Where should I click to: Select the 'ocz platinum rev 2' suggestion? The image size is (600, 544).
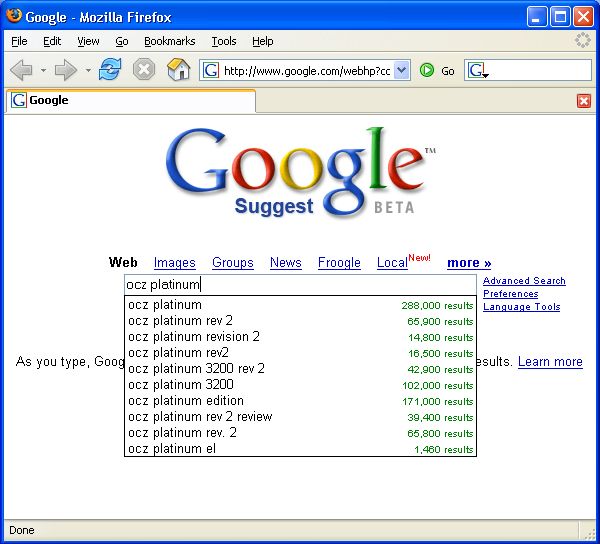tap(180, 321)
